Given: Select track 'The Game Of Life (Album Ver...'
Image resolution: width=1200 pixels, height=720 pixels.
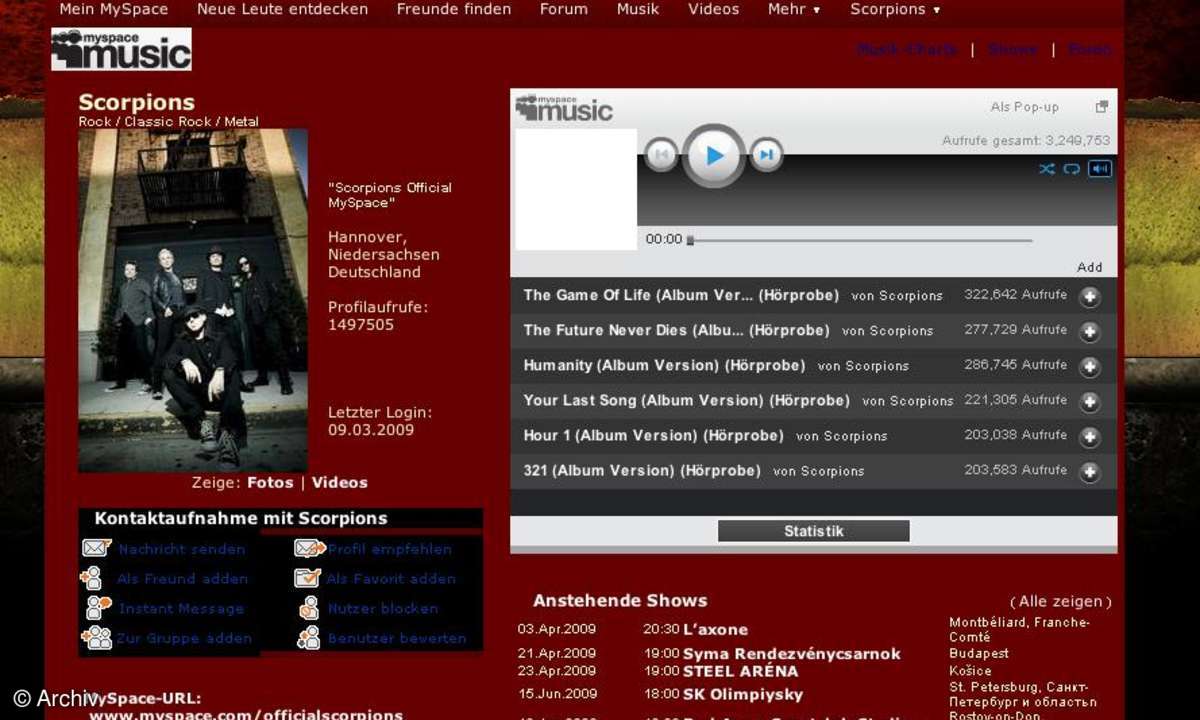Looking at the screenshot, I should tap(683, 295).
